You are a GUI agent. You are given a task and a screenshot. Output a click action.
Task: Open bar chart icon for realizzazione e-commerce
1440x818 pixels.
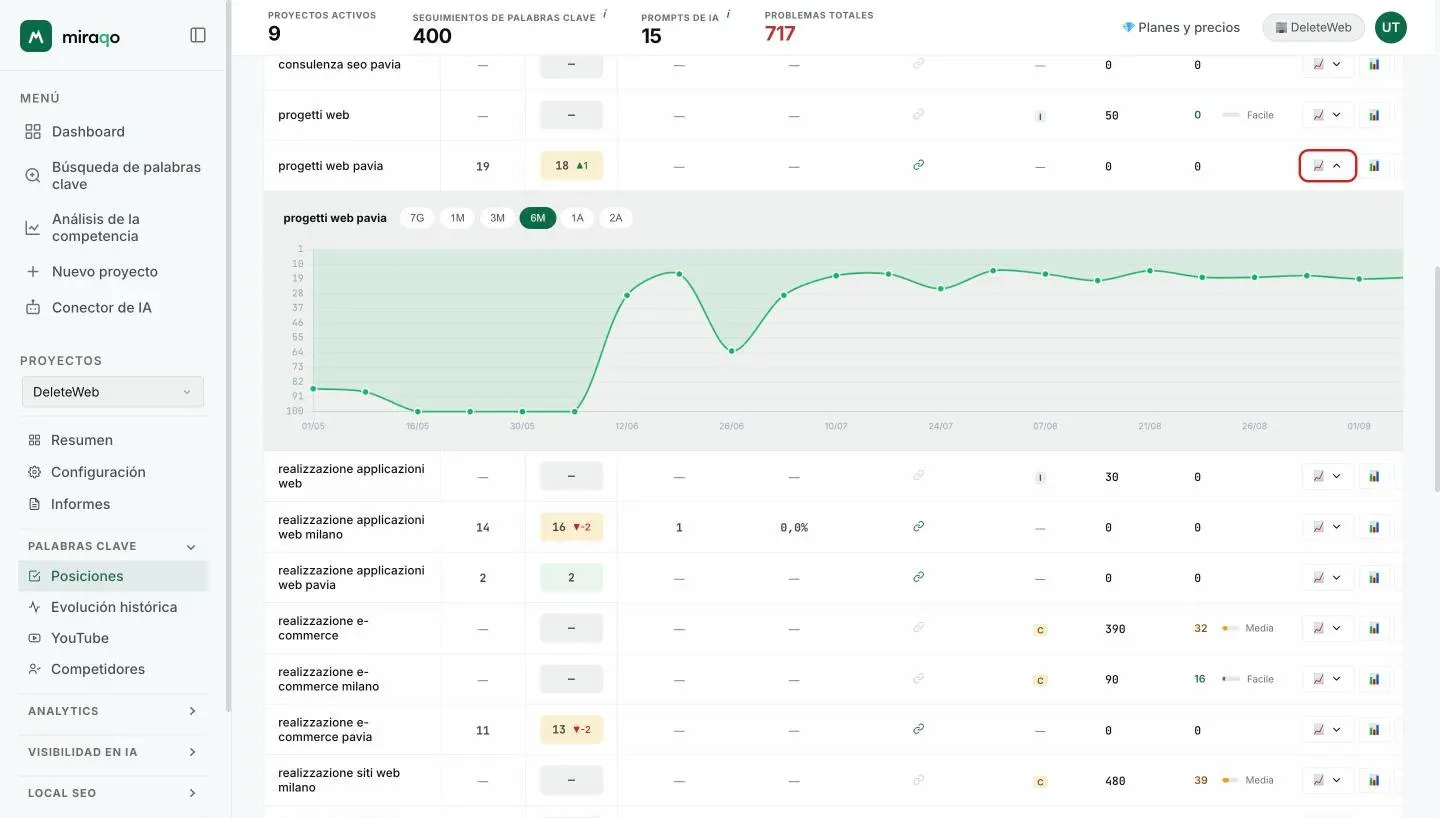coord(1374,628)
